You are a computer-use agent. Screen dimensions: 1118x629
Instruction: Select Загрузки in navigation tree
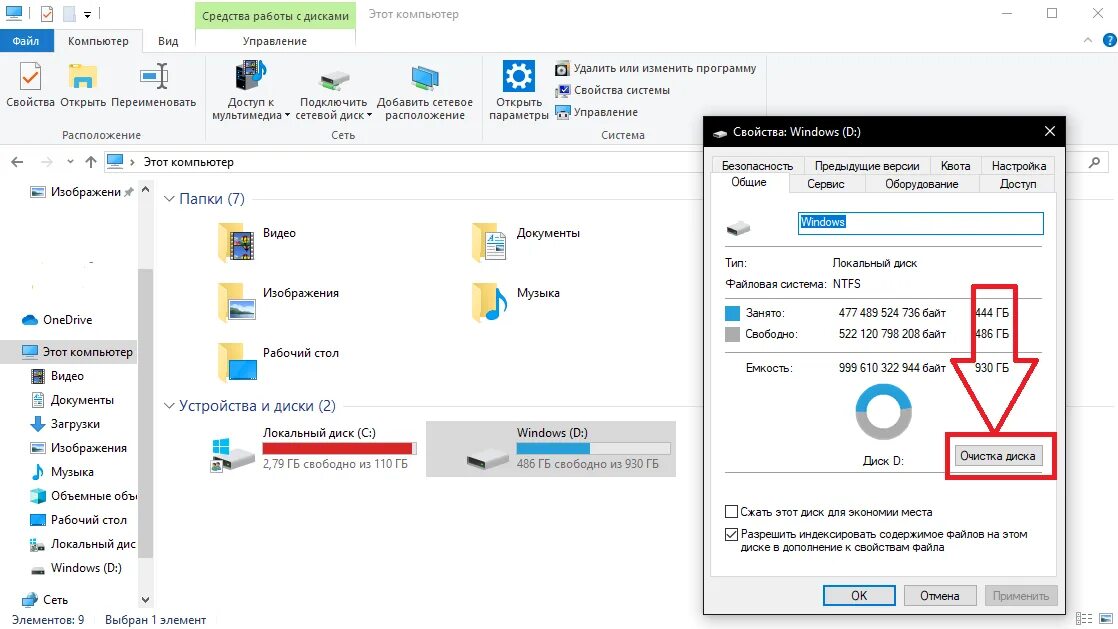pos(65,424)
